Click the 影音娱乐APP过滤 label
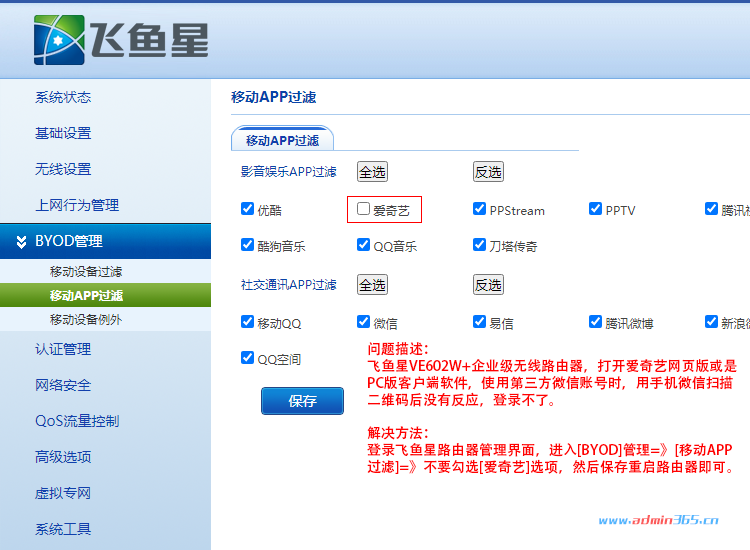The image size is (750, 550). (x=288, y=172)
